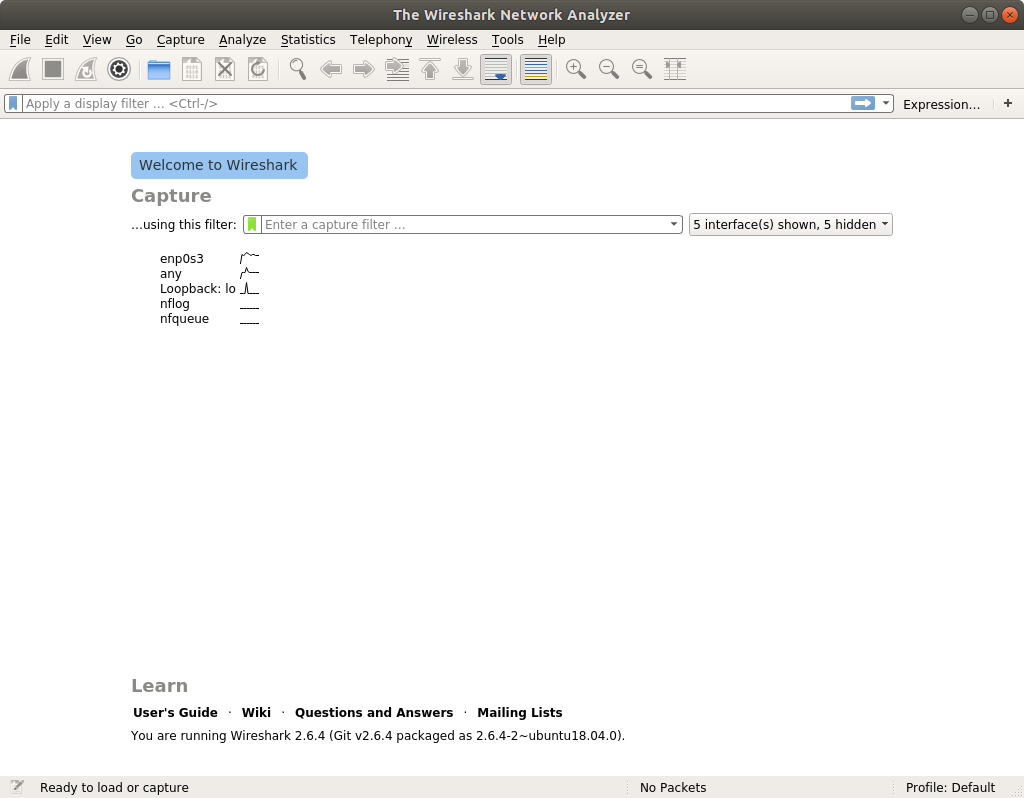This screenshot has width=1024, height=798.
Task: Toggle packet colorization rules button
Action: pyautogui.click(x=536, y=69)
